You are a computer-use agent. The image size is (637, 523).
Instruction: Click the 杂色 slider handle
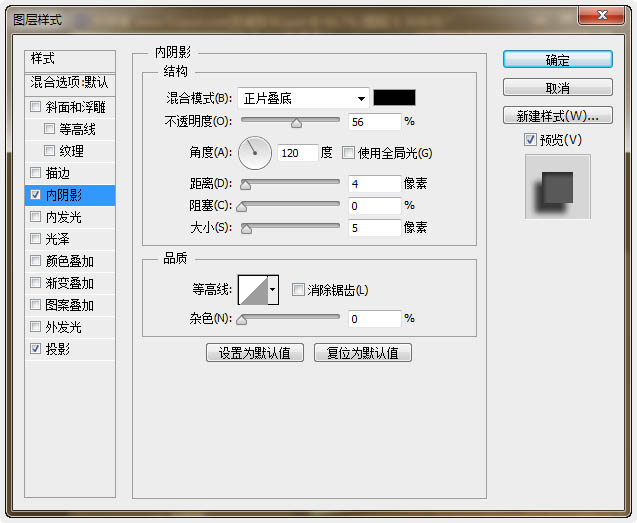[x=242, y=320]
